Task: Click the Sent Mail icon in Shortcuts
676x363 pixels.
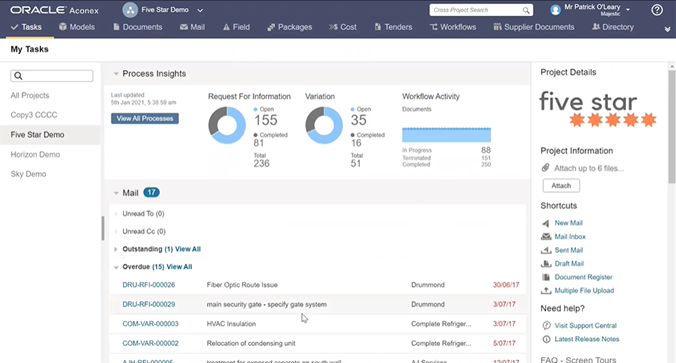Action: coord(546,250)
